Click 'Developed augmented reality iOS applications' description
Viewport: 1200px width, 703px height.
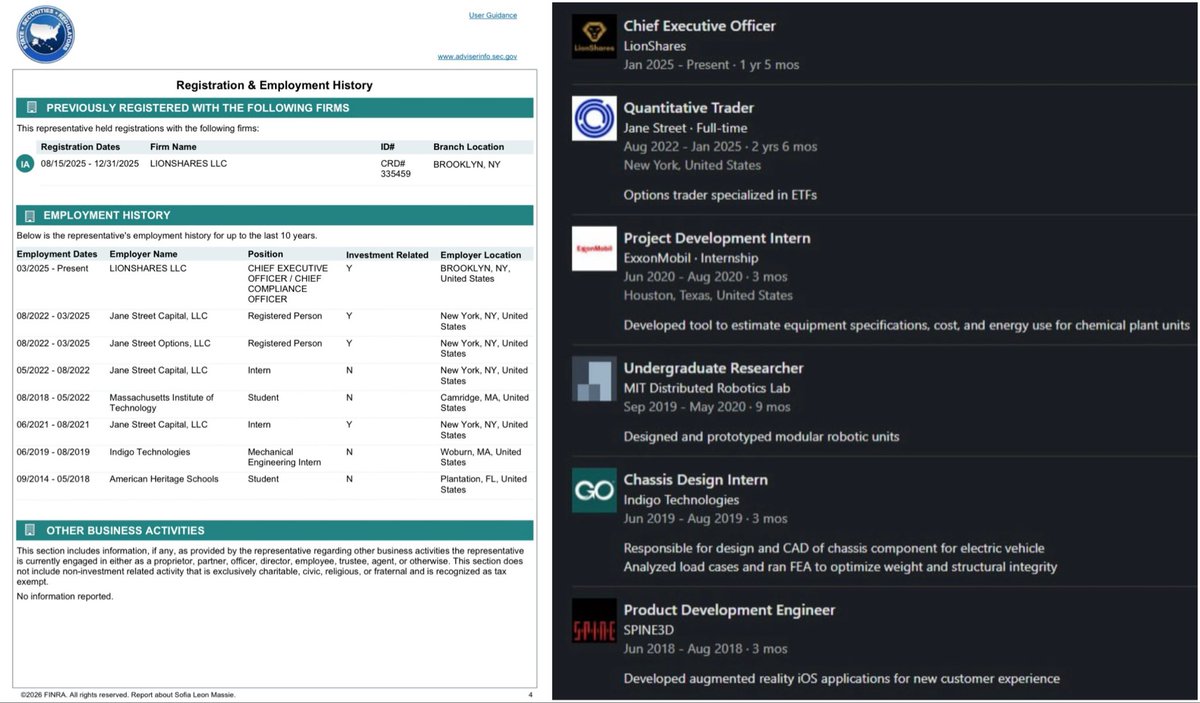point(841,679)
